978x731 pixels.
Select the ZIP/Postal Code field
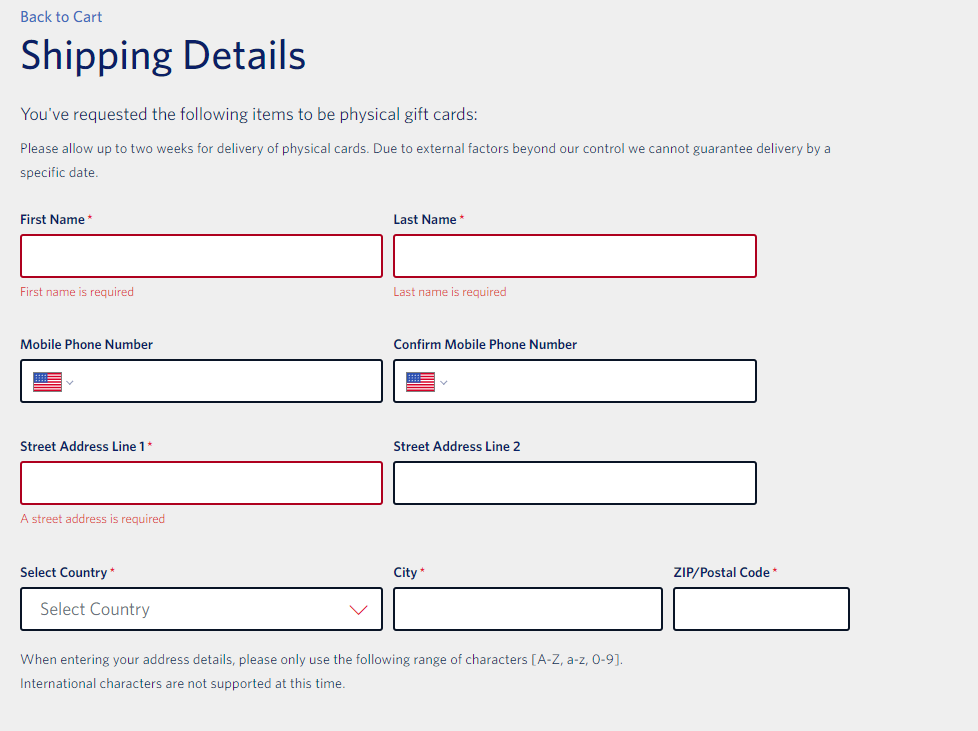(761, 609)
